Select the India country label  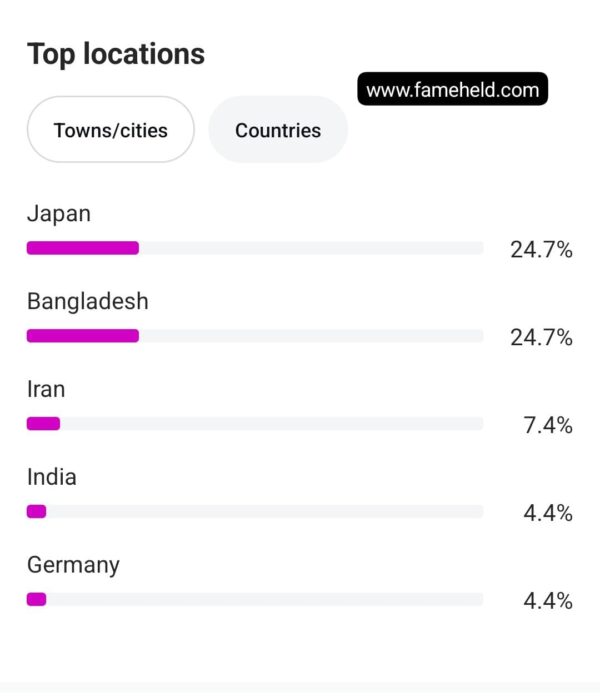(x=52, y=477)
